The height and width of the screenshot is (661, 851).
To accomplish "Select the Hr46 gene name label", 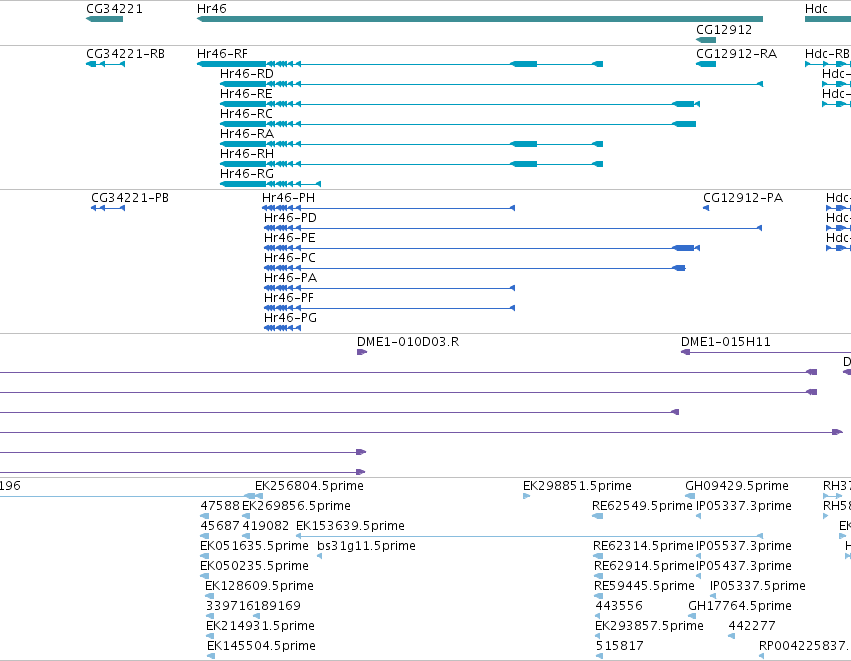I will point(212,9).
